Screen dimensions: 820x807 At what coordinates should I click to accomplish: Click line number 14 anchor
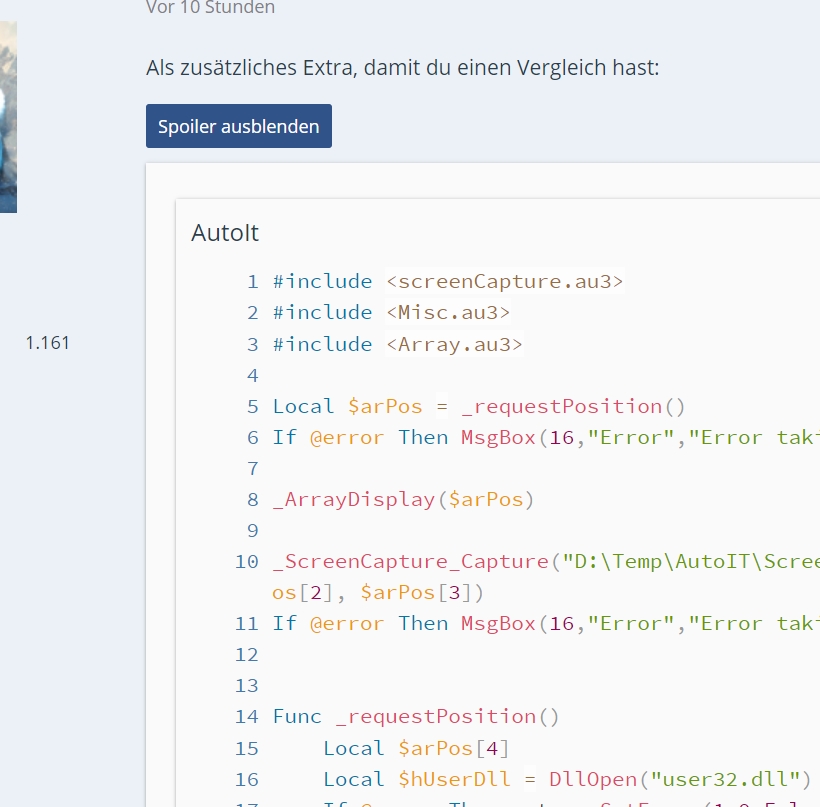(247, 716)
